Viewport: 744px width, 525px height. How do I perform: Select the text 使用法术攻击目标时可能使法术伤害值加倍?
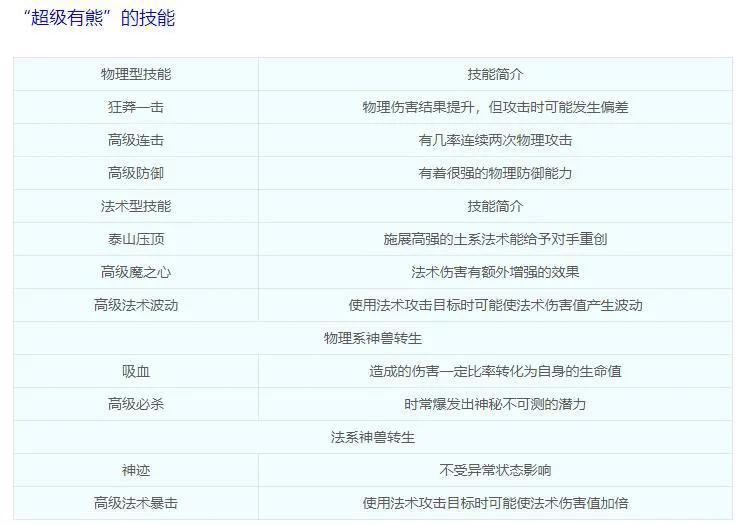pos(495,503)
